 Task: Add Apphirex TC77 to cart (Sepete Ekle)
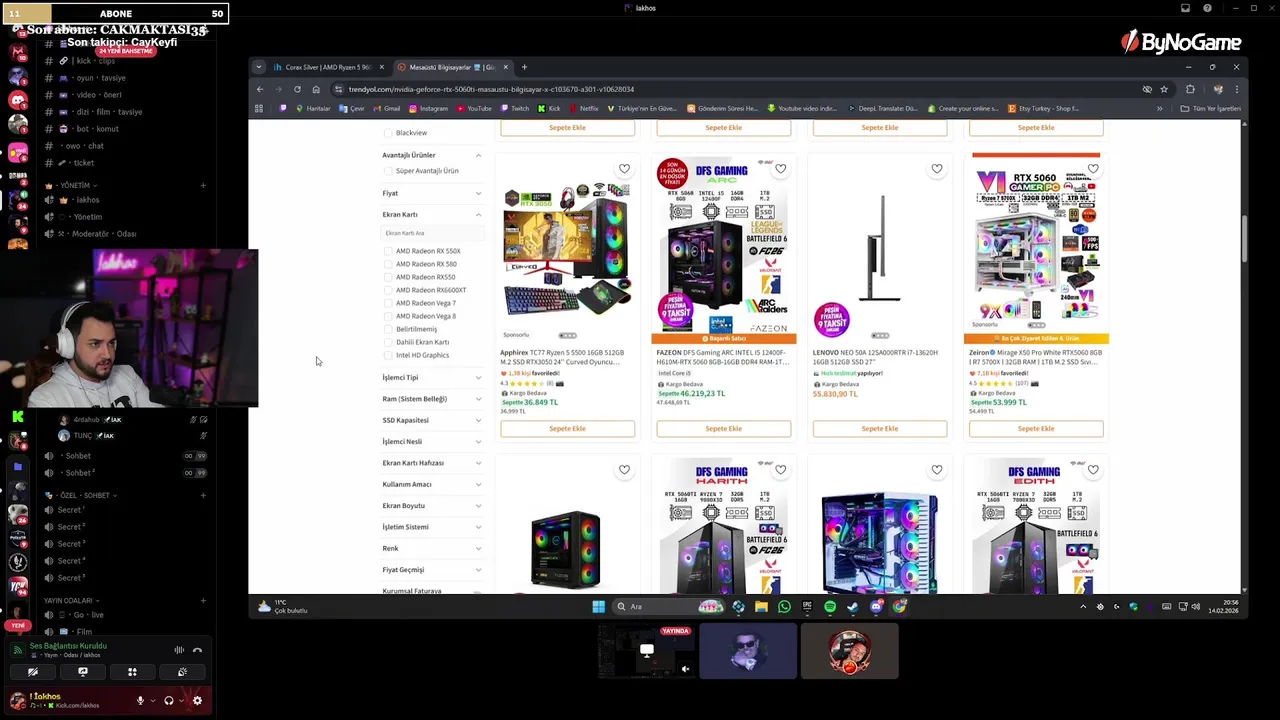[x=567, y=429]
